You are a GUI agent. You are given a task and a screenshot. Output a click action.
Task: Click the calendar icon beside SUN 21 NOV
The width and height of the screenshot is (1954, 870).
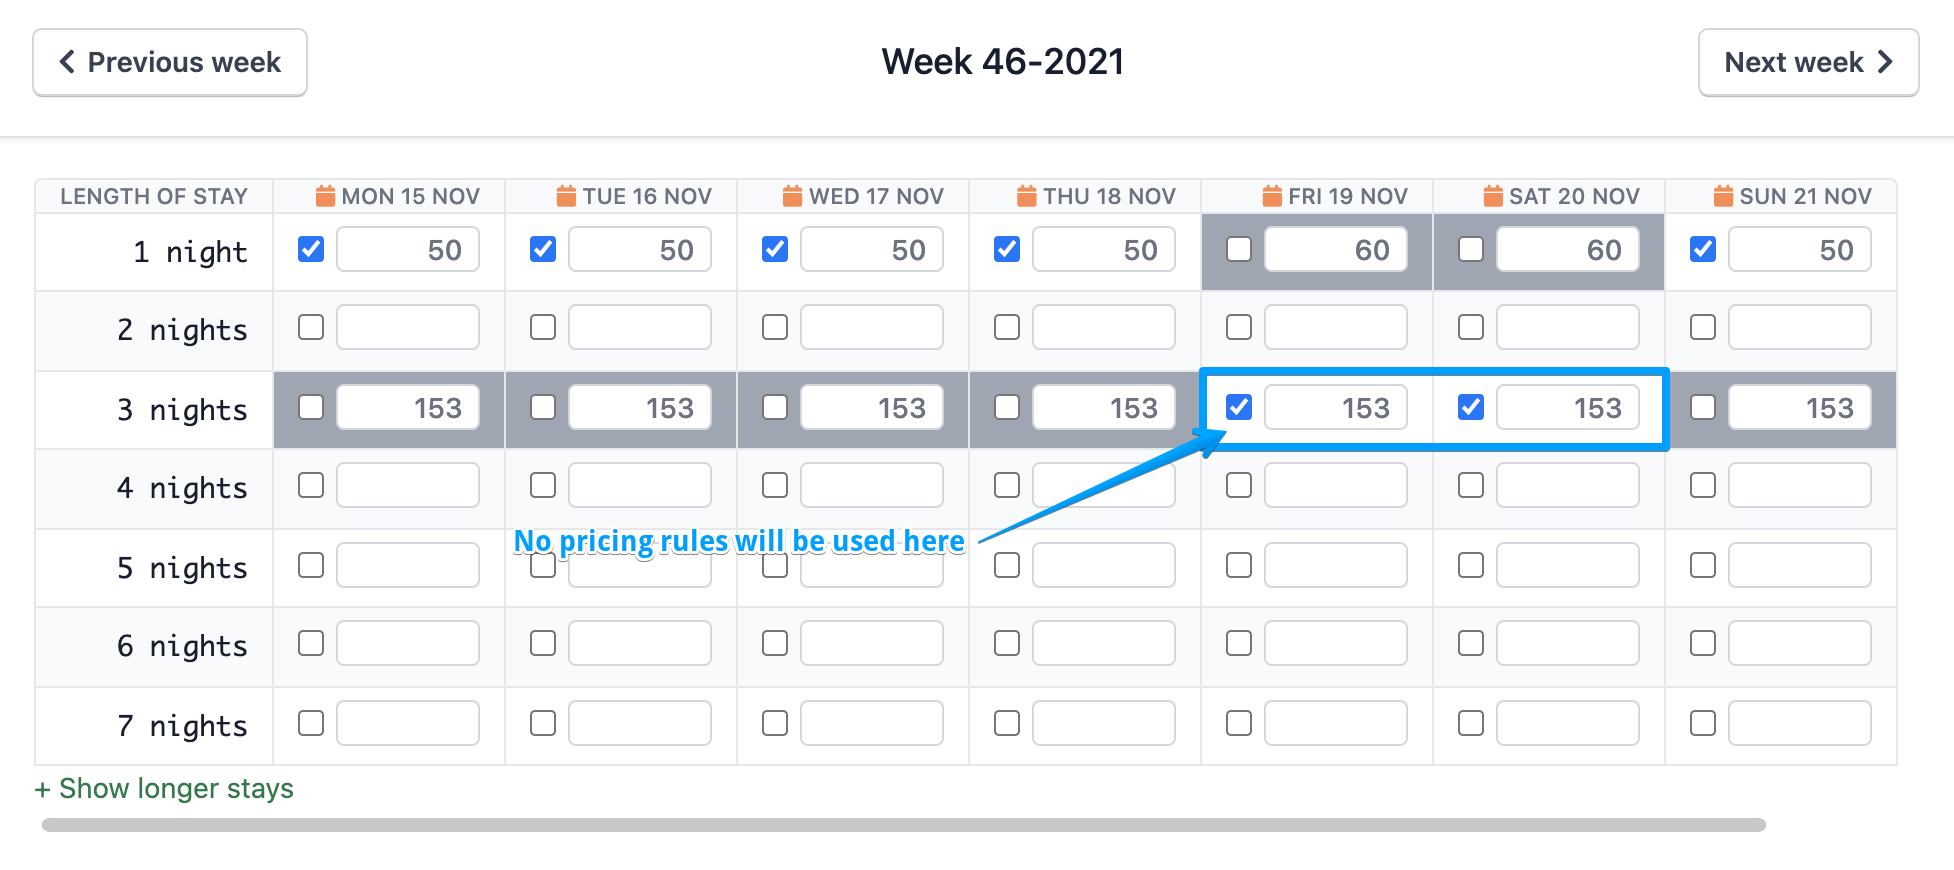coord(1723,196)
